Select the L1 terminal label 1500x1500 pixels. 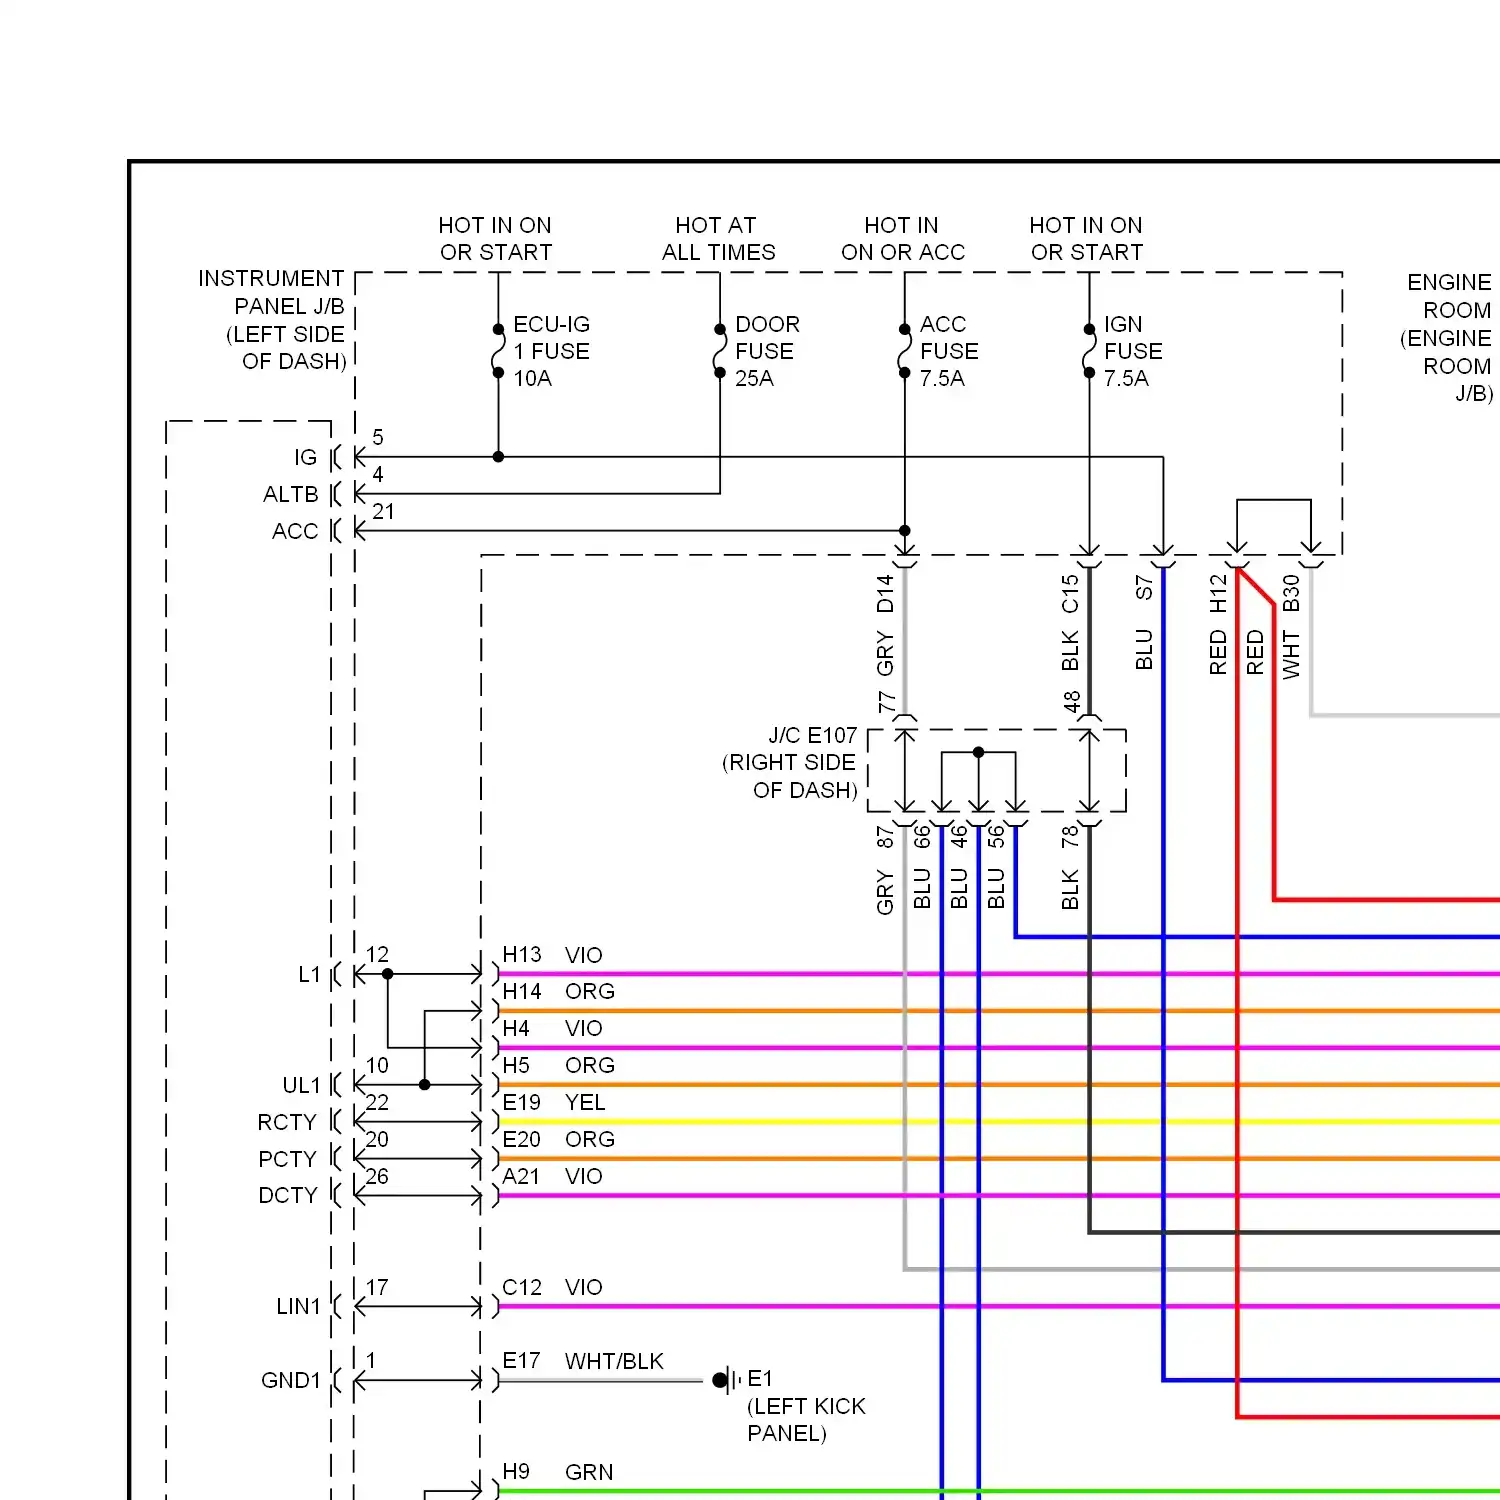(x=309, y=975)
